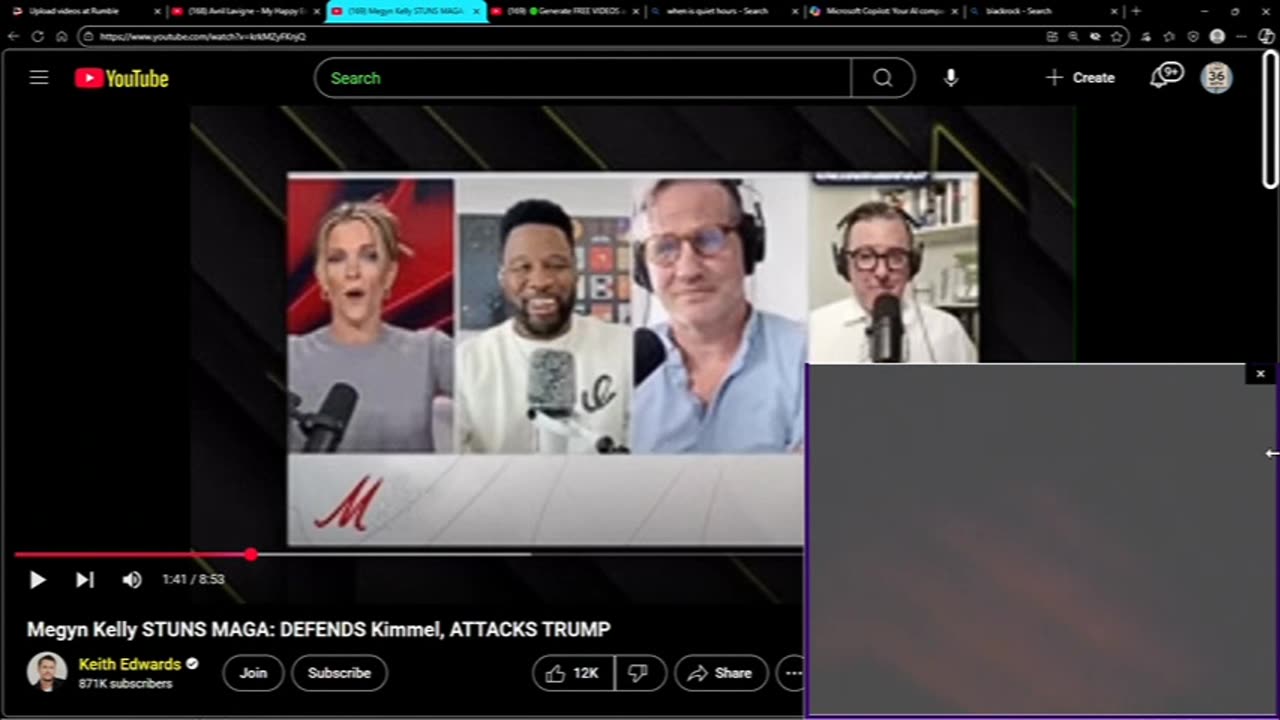Open the Keith Edwards channel name link

tap(130, 664)
